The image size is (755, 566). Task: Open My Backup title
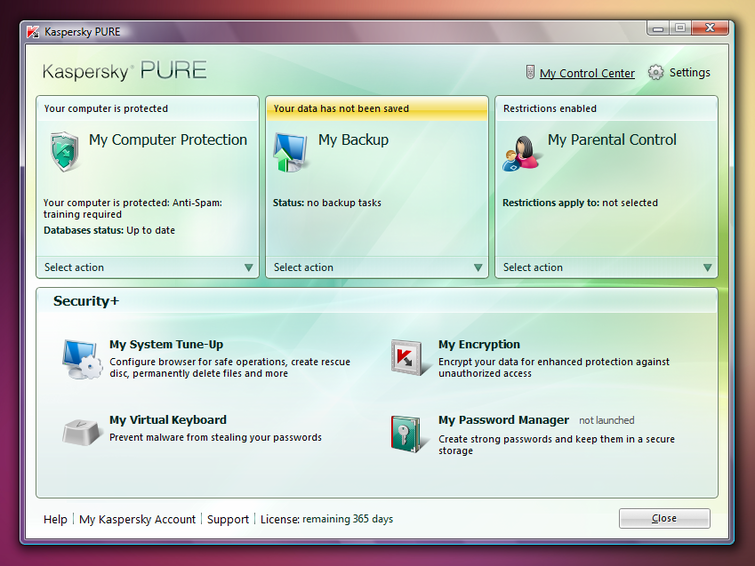tap(353, 140)
